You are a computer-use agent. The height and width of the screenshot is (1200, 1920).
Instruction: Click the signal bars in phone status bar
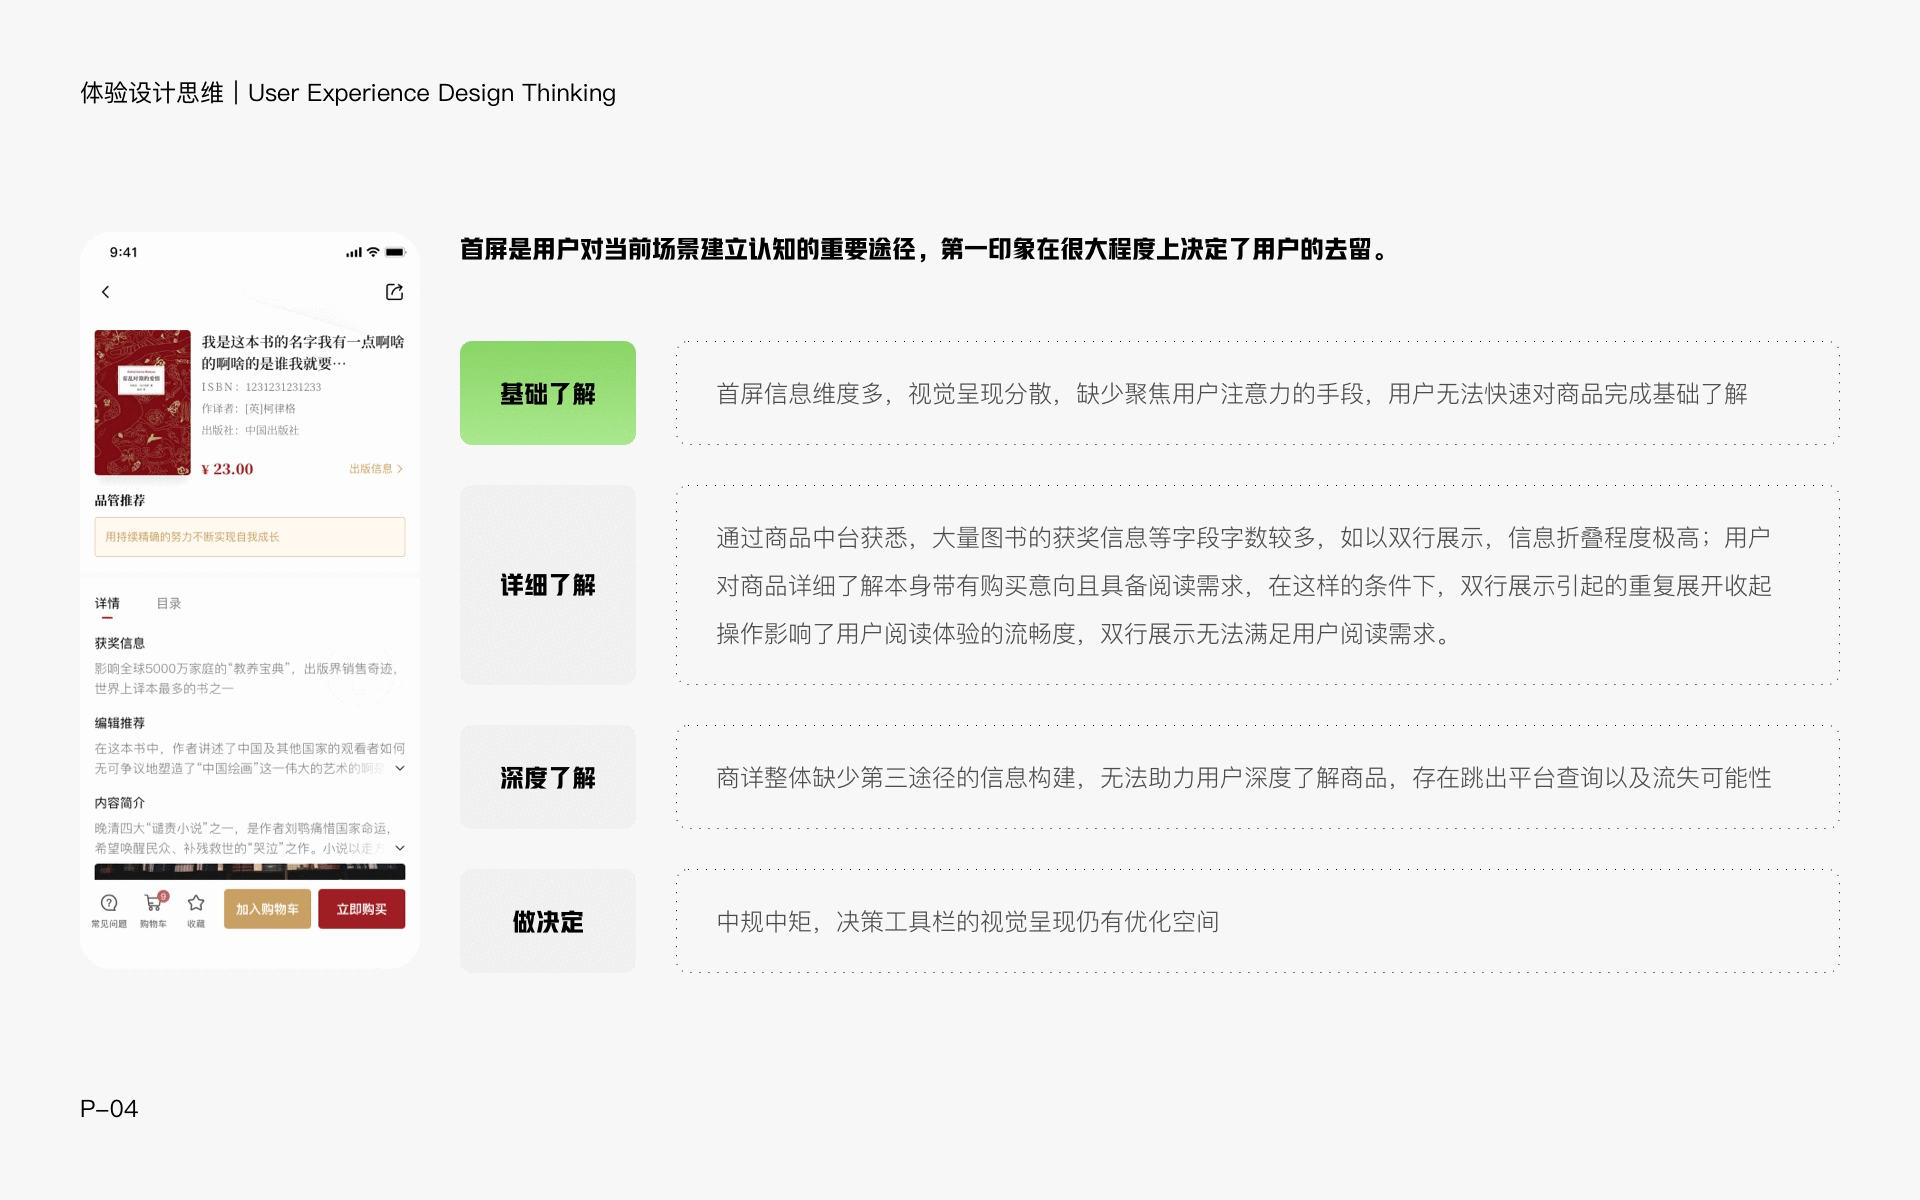tap(354, 253)
